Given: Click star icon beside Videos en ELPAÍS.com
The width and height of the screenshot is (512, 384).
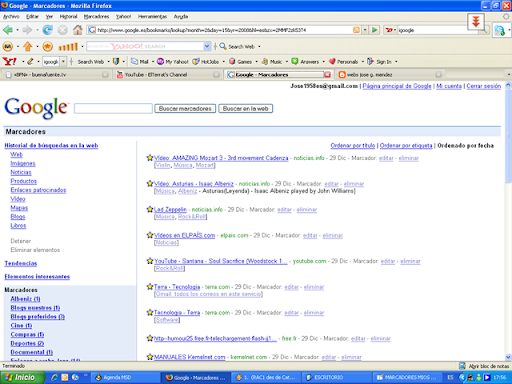Looking at the screenshot, I should pos(150,235).
